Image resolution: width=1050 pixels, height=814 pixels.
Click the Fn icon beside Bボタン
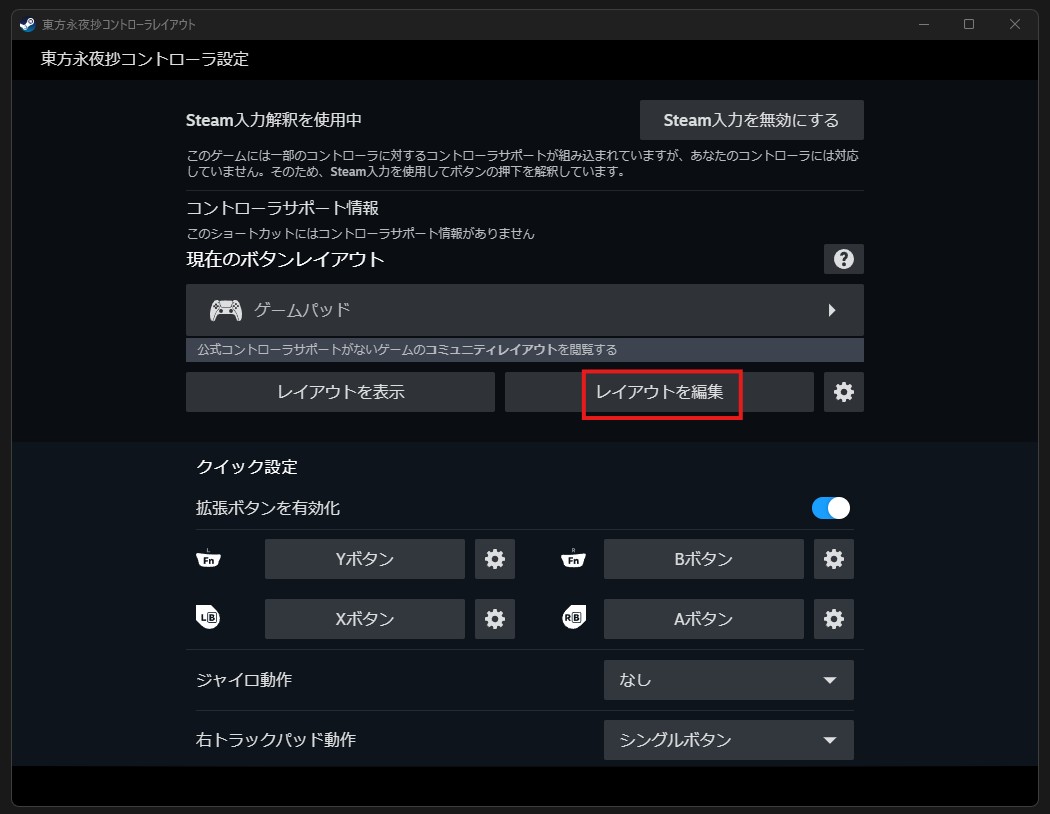[x=572, y=559]
